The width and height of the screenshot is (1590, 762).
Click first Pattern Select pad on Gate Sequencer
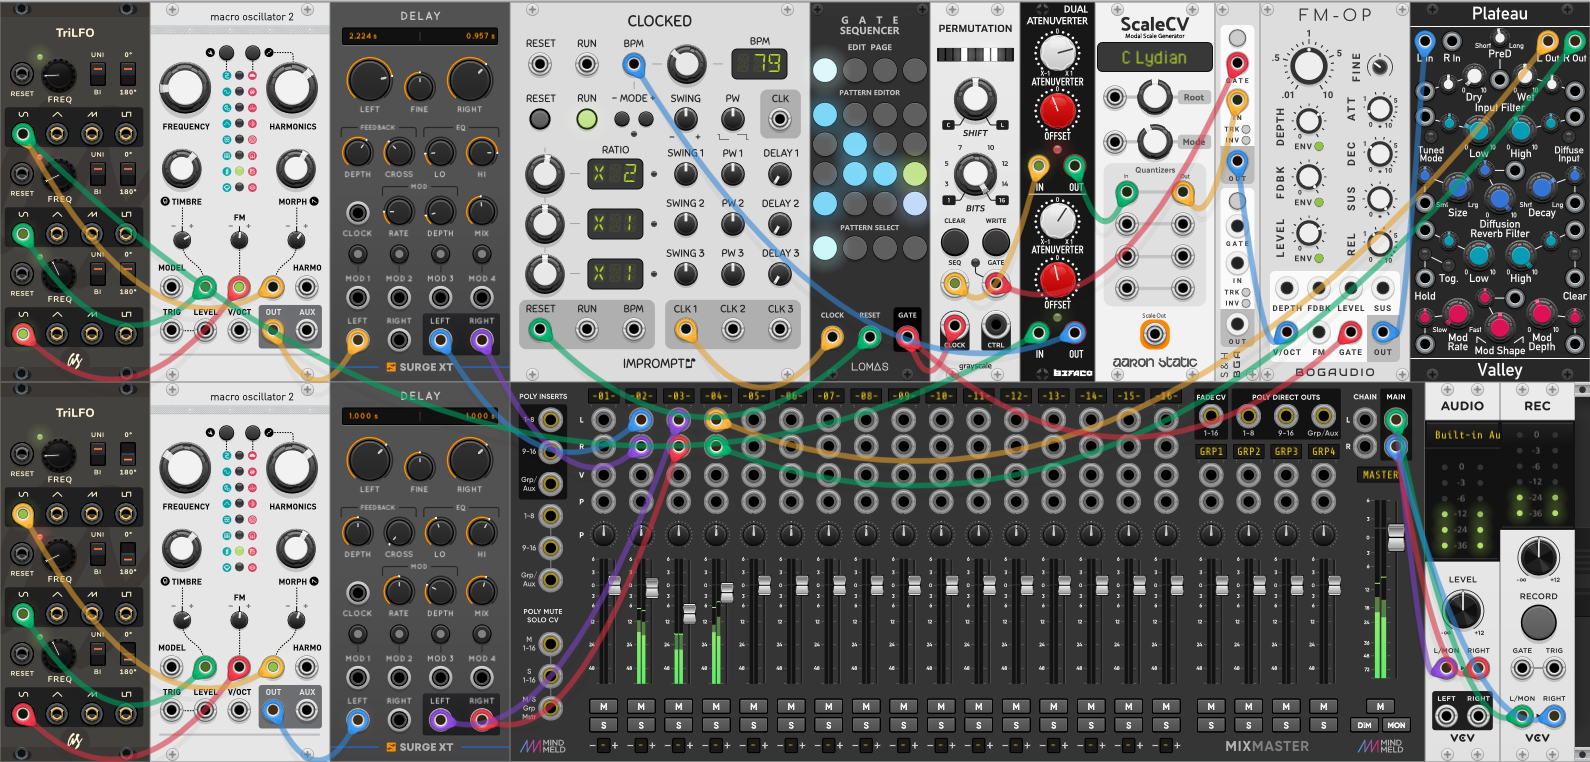(x=825, y=247)
